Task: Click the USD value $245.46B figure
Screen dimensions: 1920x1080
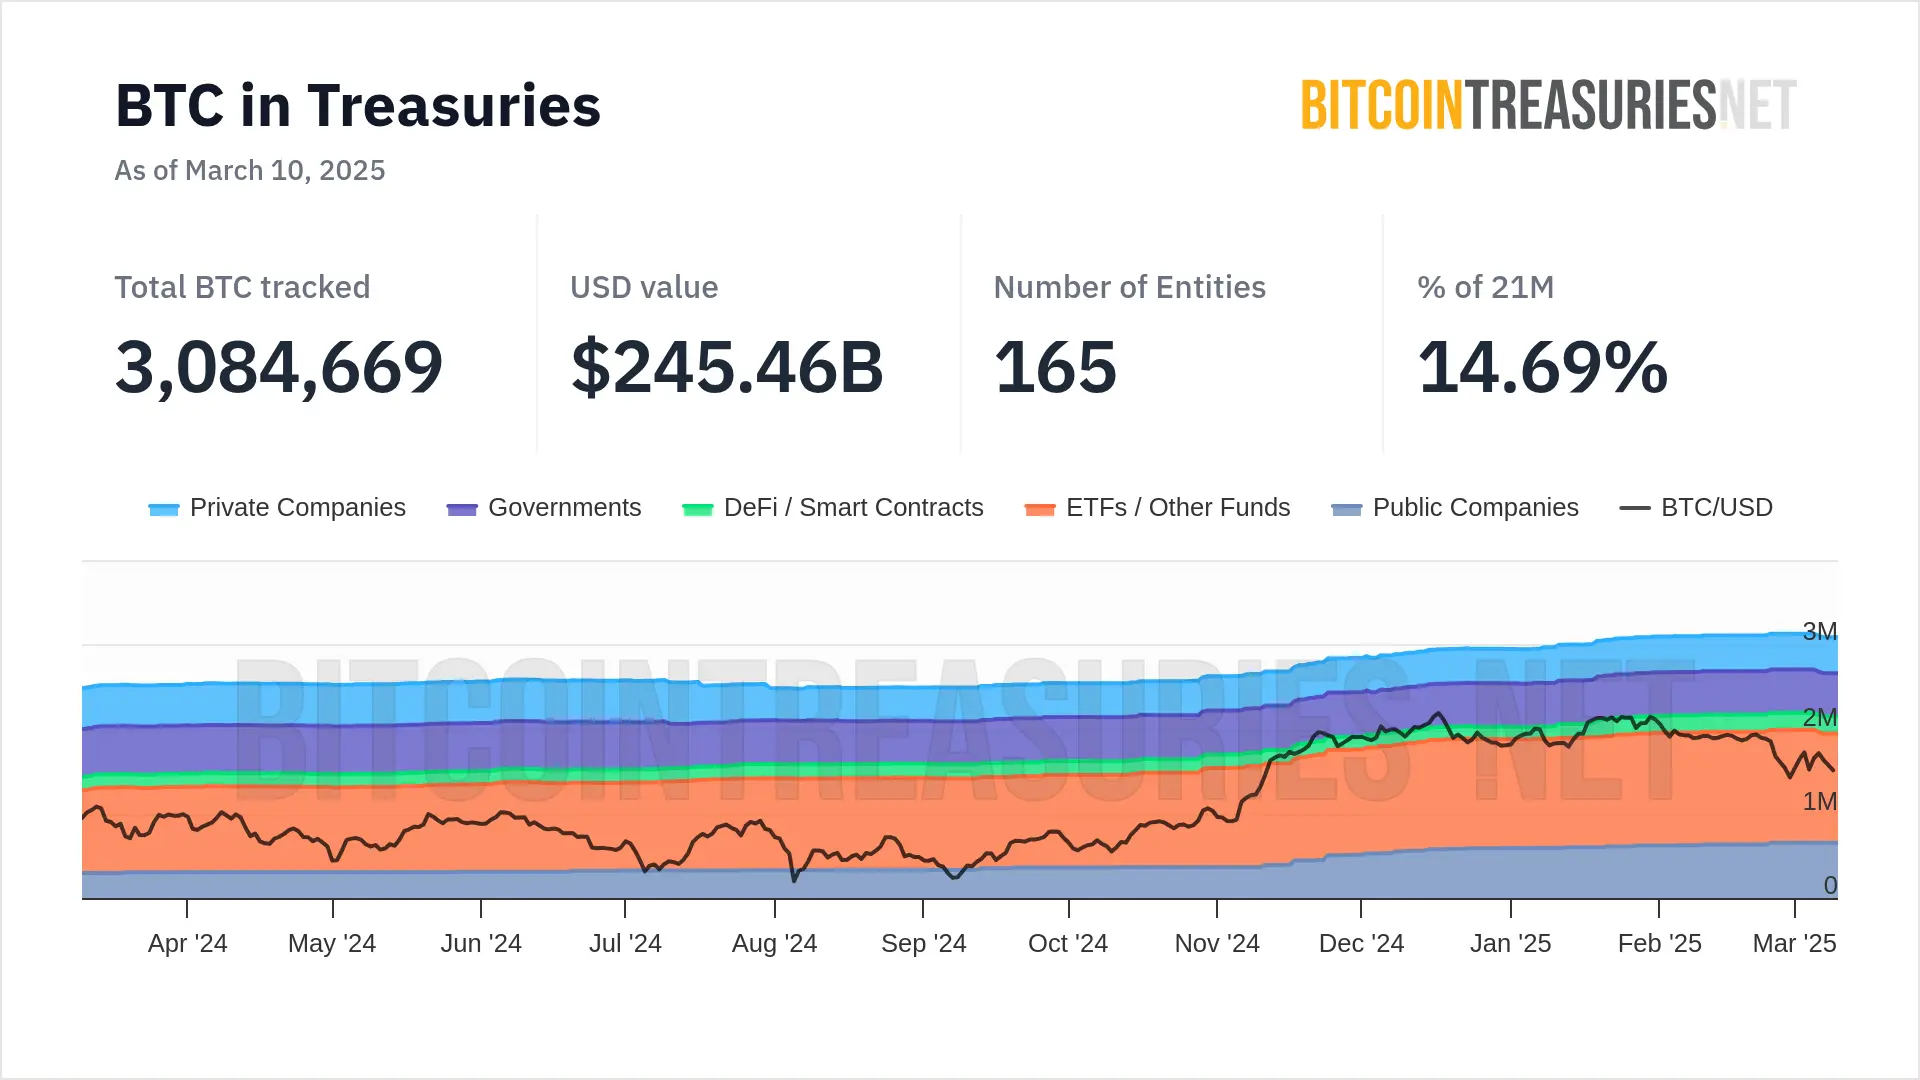Action: coord(727,367)
